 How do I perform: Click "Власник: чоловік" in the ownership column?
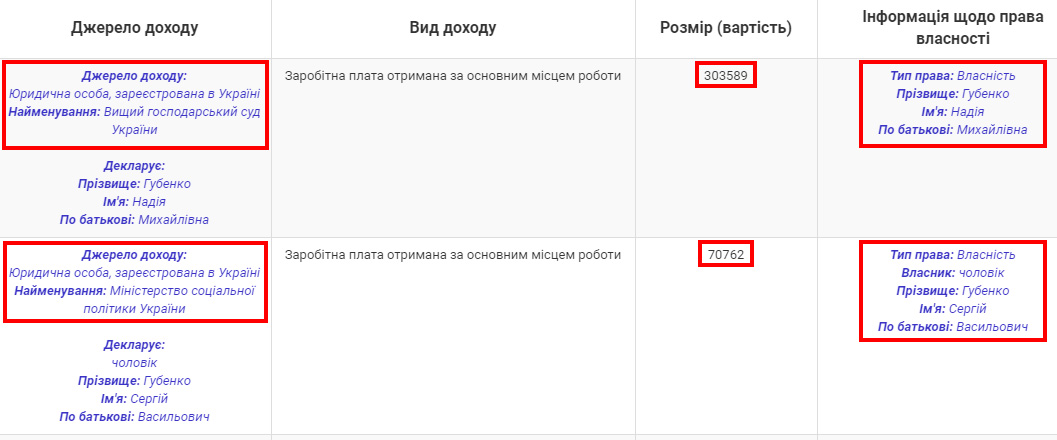[x=952, y=273]
